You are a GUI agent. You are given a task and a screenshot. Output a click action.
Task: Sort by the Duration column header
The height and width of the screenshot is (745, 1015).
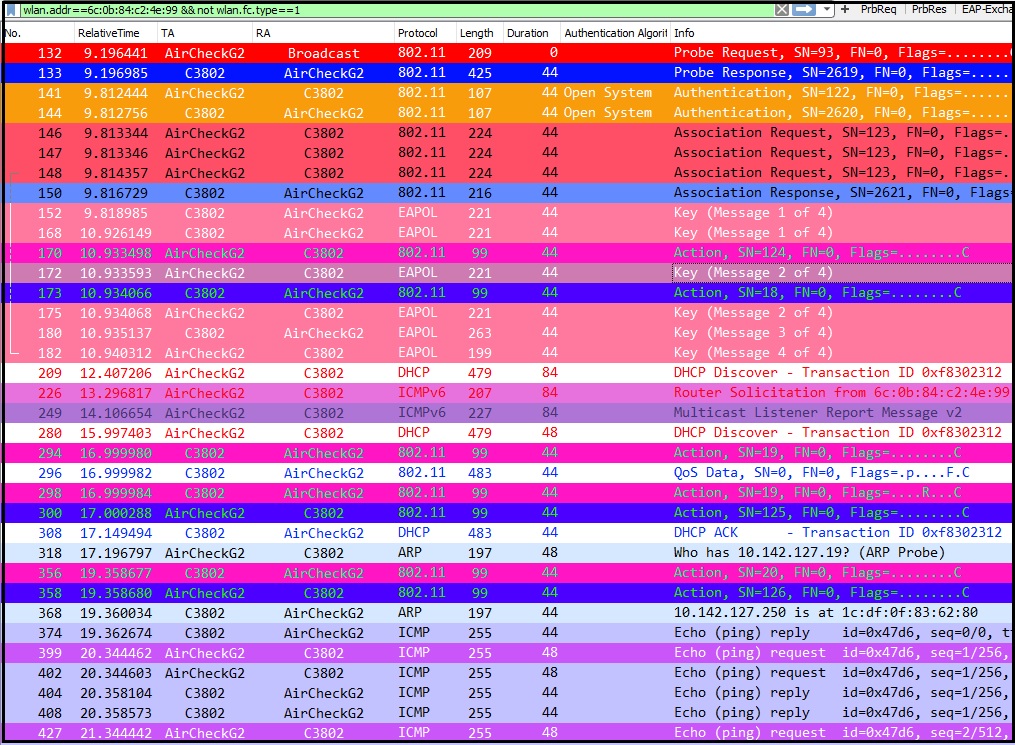(531, 33)
